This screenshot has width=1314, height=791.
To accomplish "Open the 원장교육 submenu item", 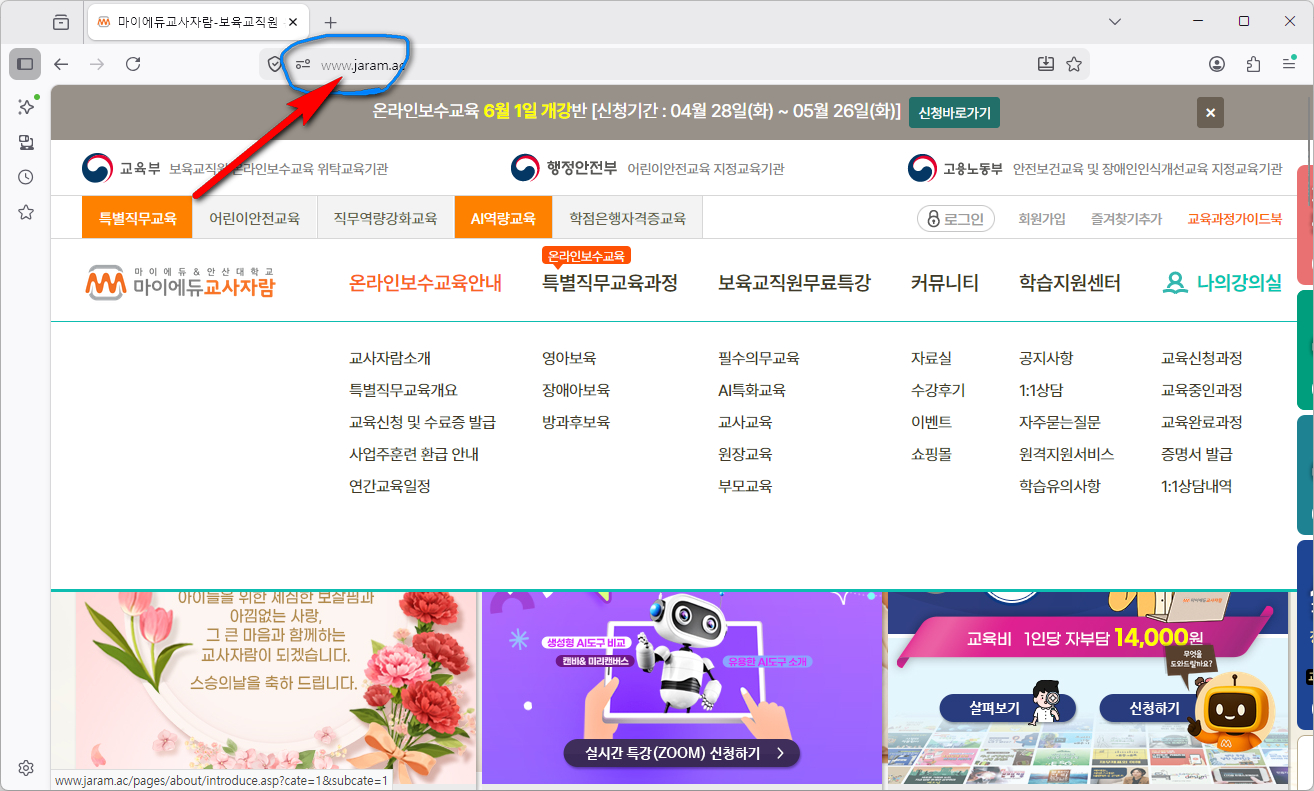I will 745,454.
